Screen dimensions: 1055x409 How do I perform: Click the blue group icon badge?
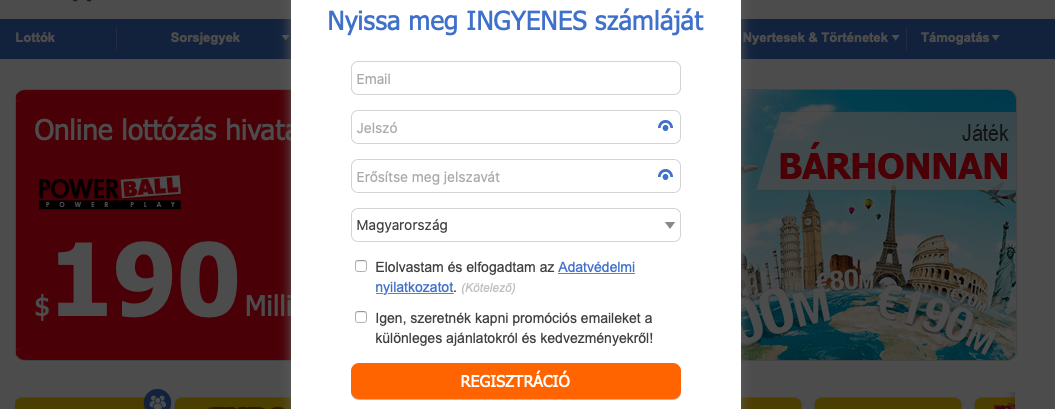pos(156,400)
